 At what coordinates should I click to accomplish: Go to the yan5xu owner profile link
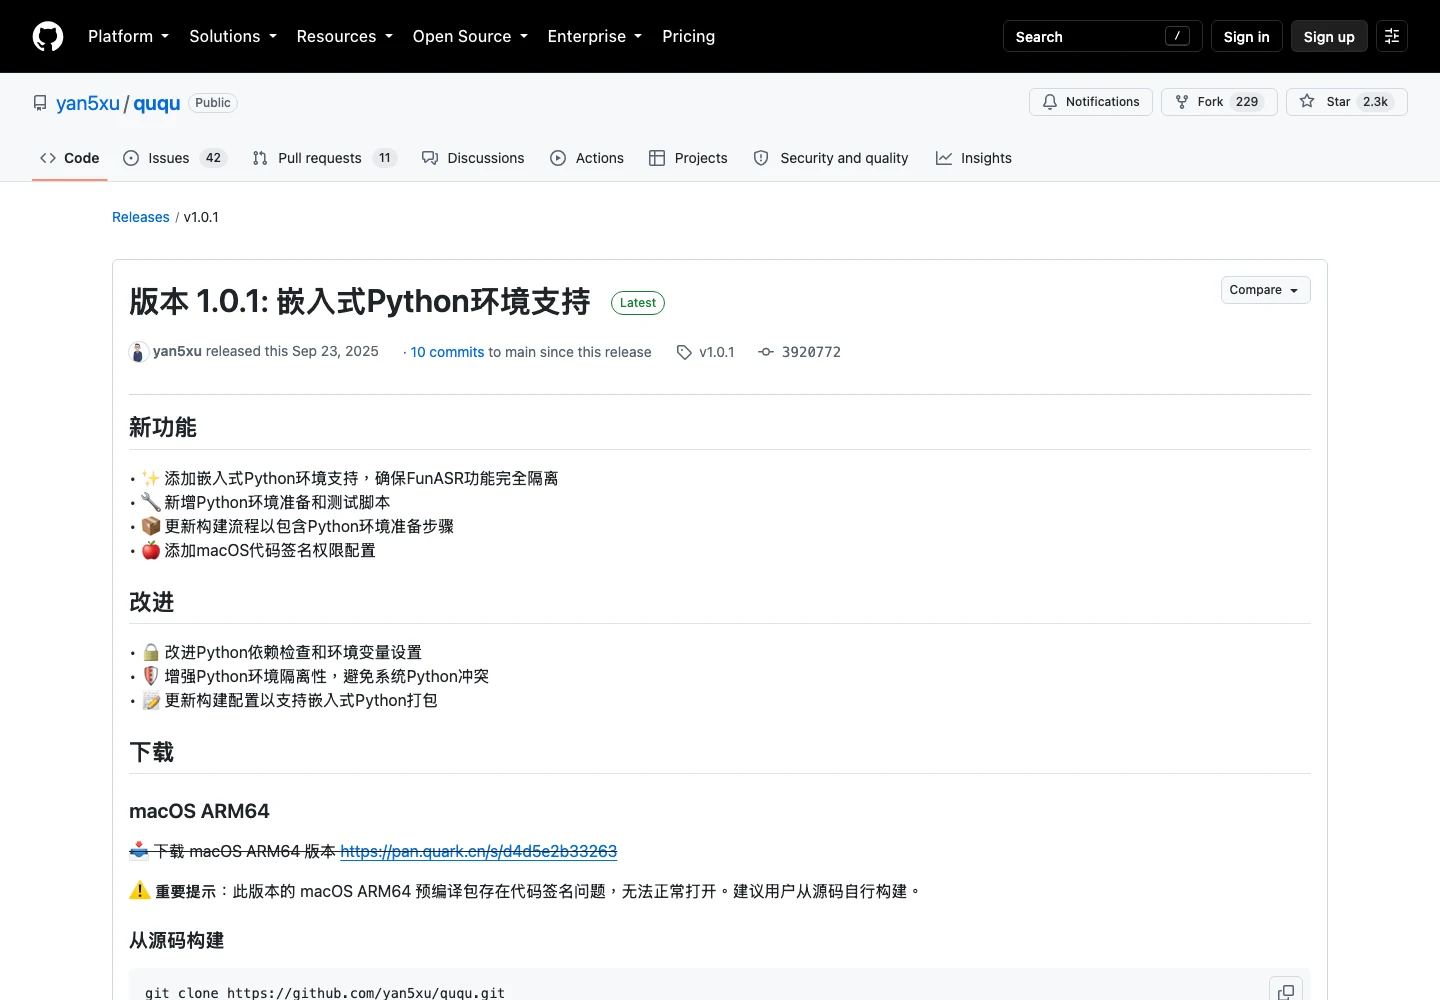coord(88,103)
